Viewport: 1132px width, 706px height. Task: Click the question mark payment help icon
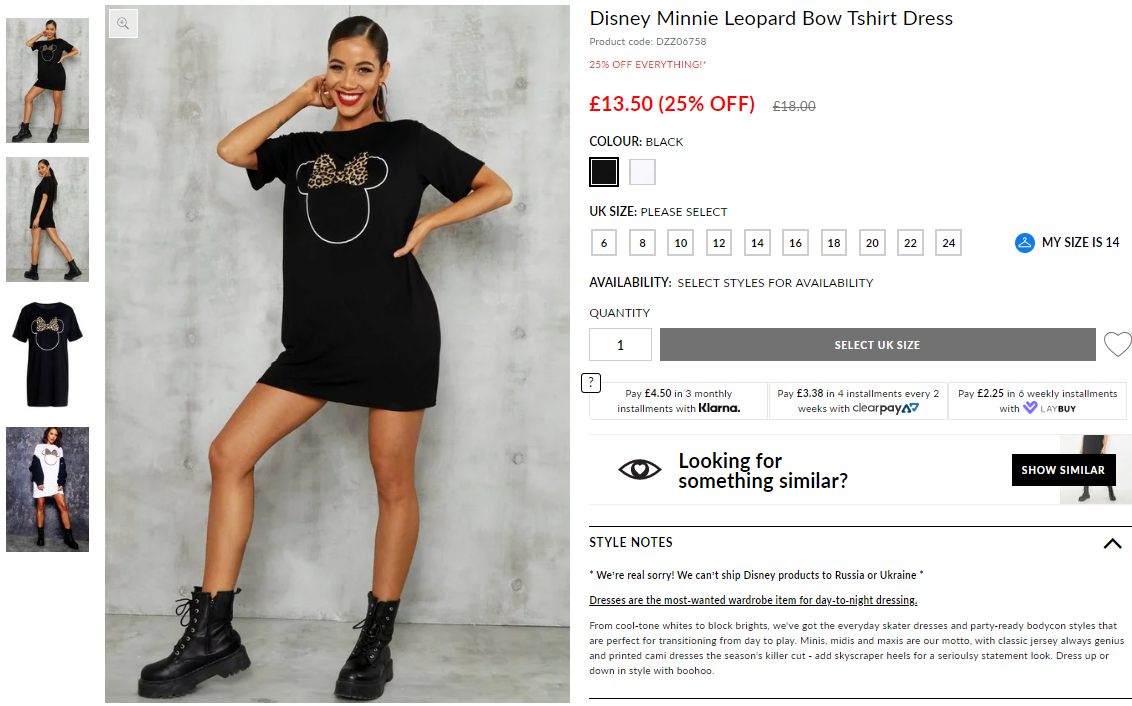[591, 383]
